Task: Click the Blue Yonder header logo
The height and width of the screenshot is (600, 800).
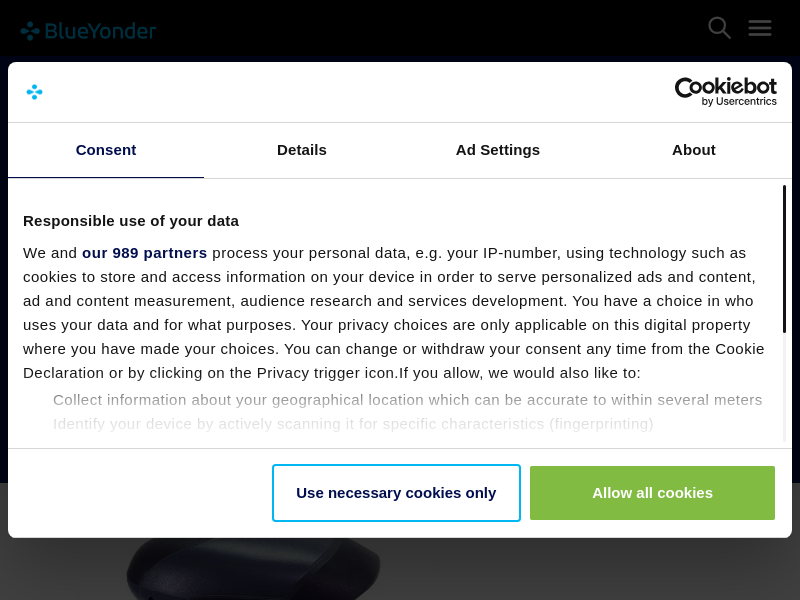Action: [88, 31]
